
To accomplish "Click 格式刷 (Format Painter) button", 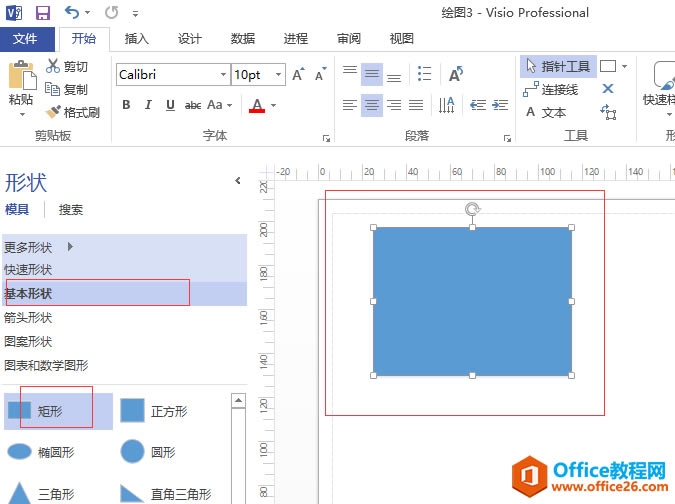I will [x=74, y=112].
